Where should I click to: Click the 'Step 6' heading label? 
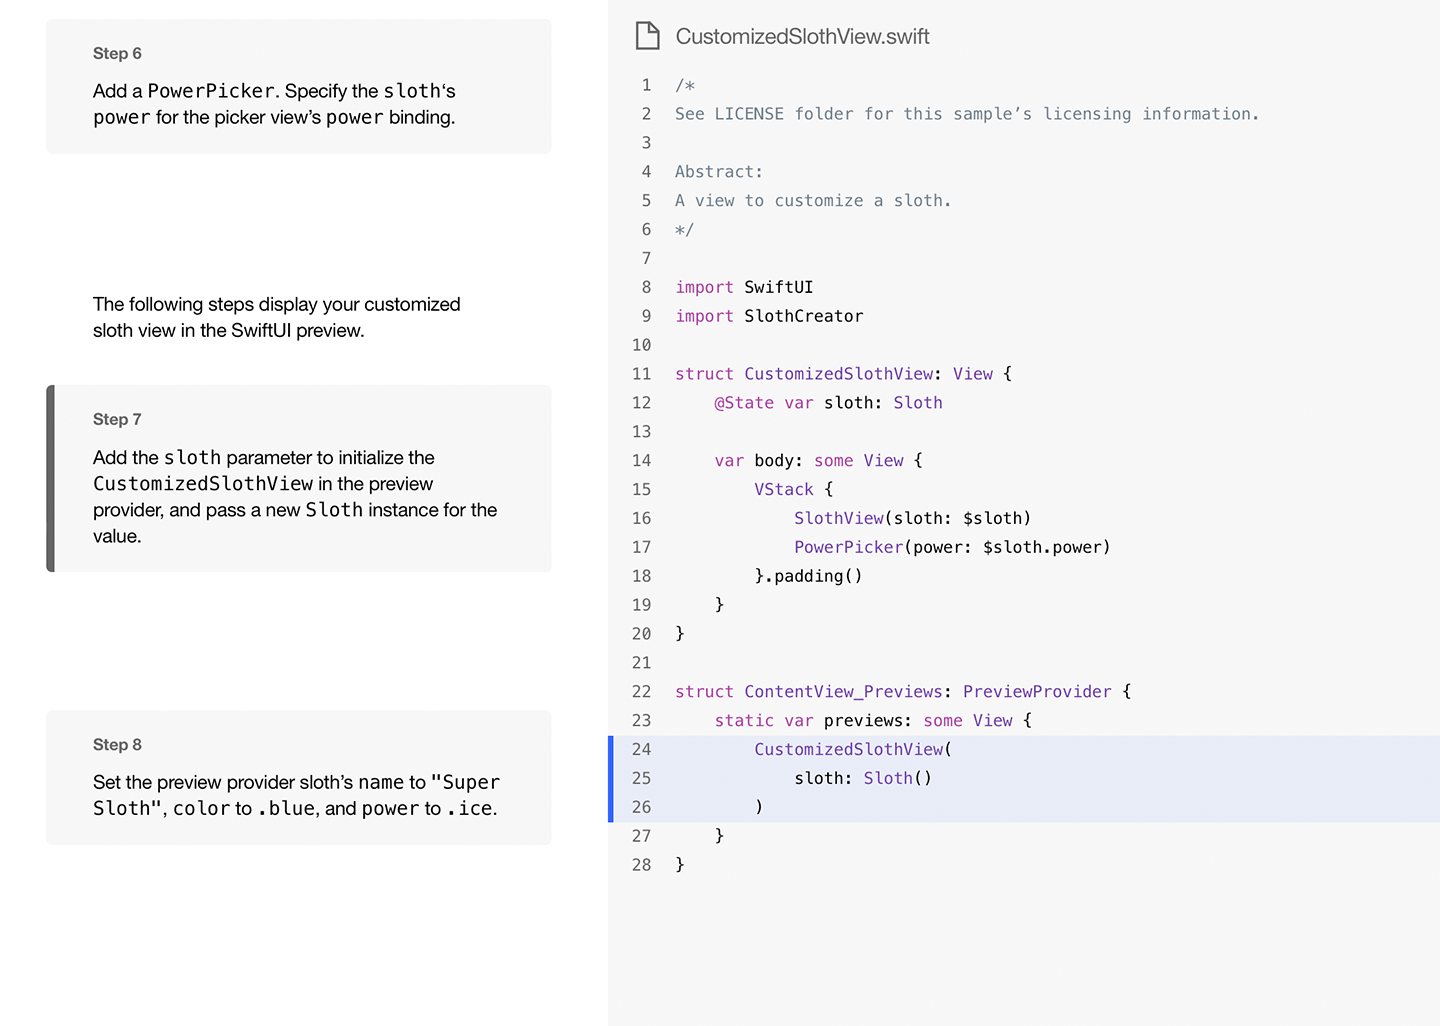[x=117, y=53]
